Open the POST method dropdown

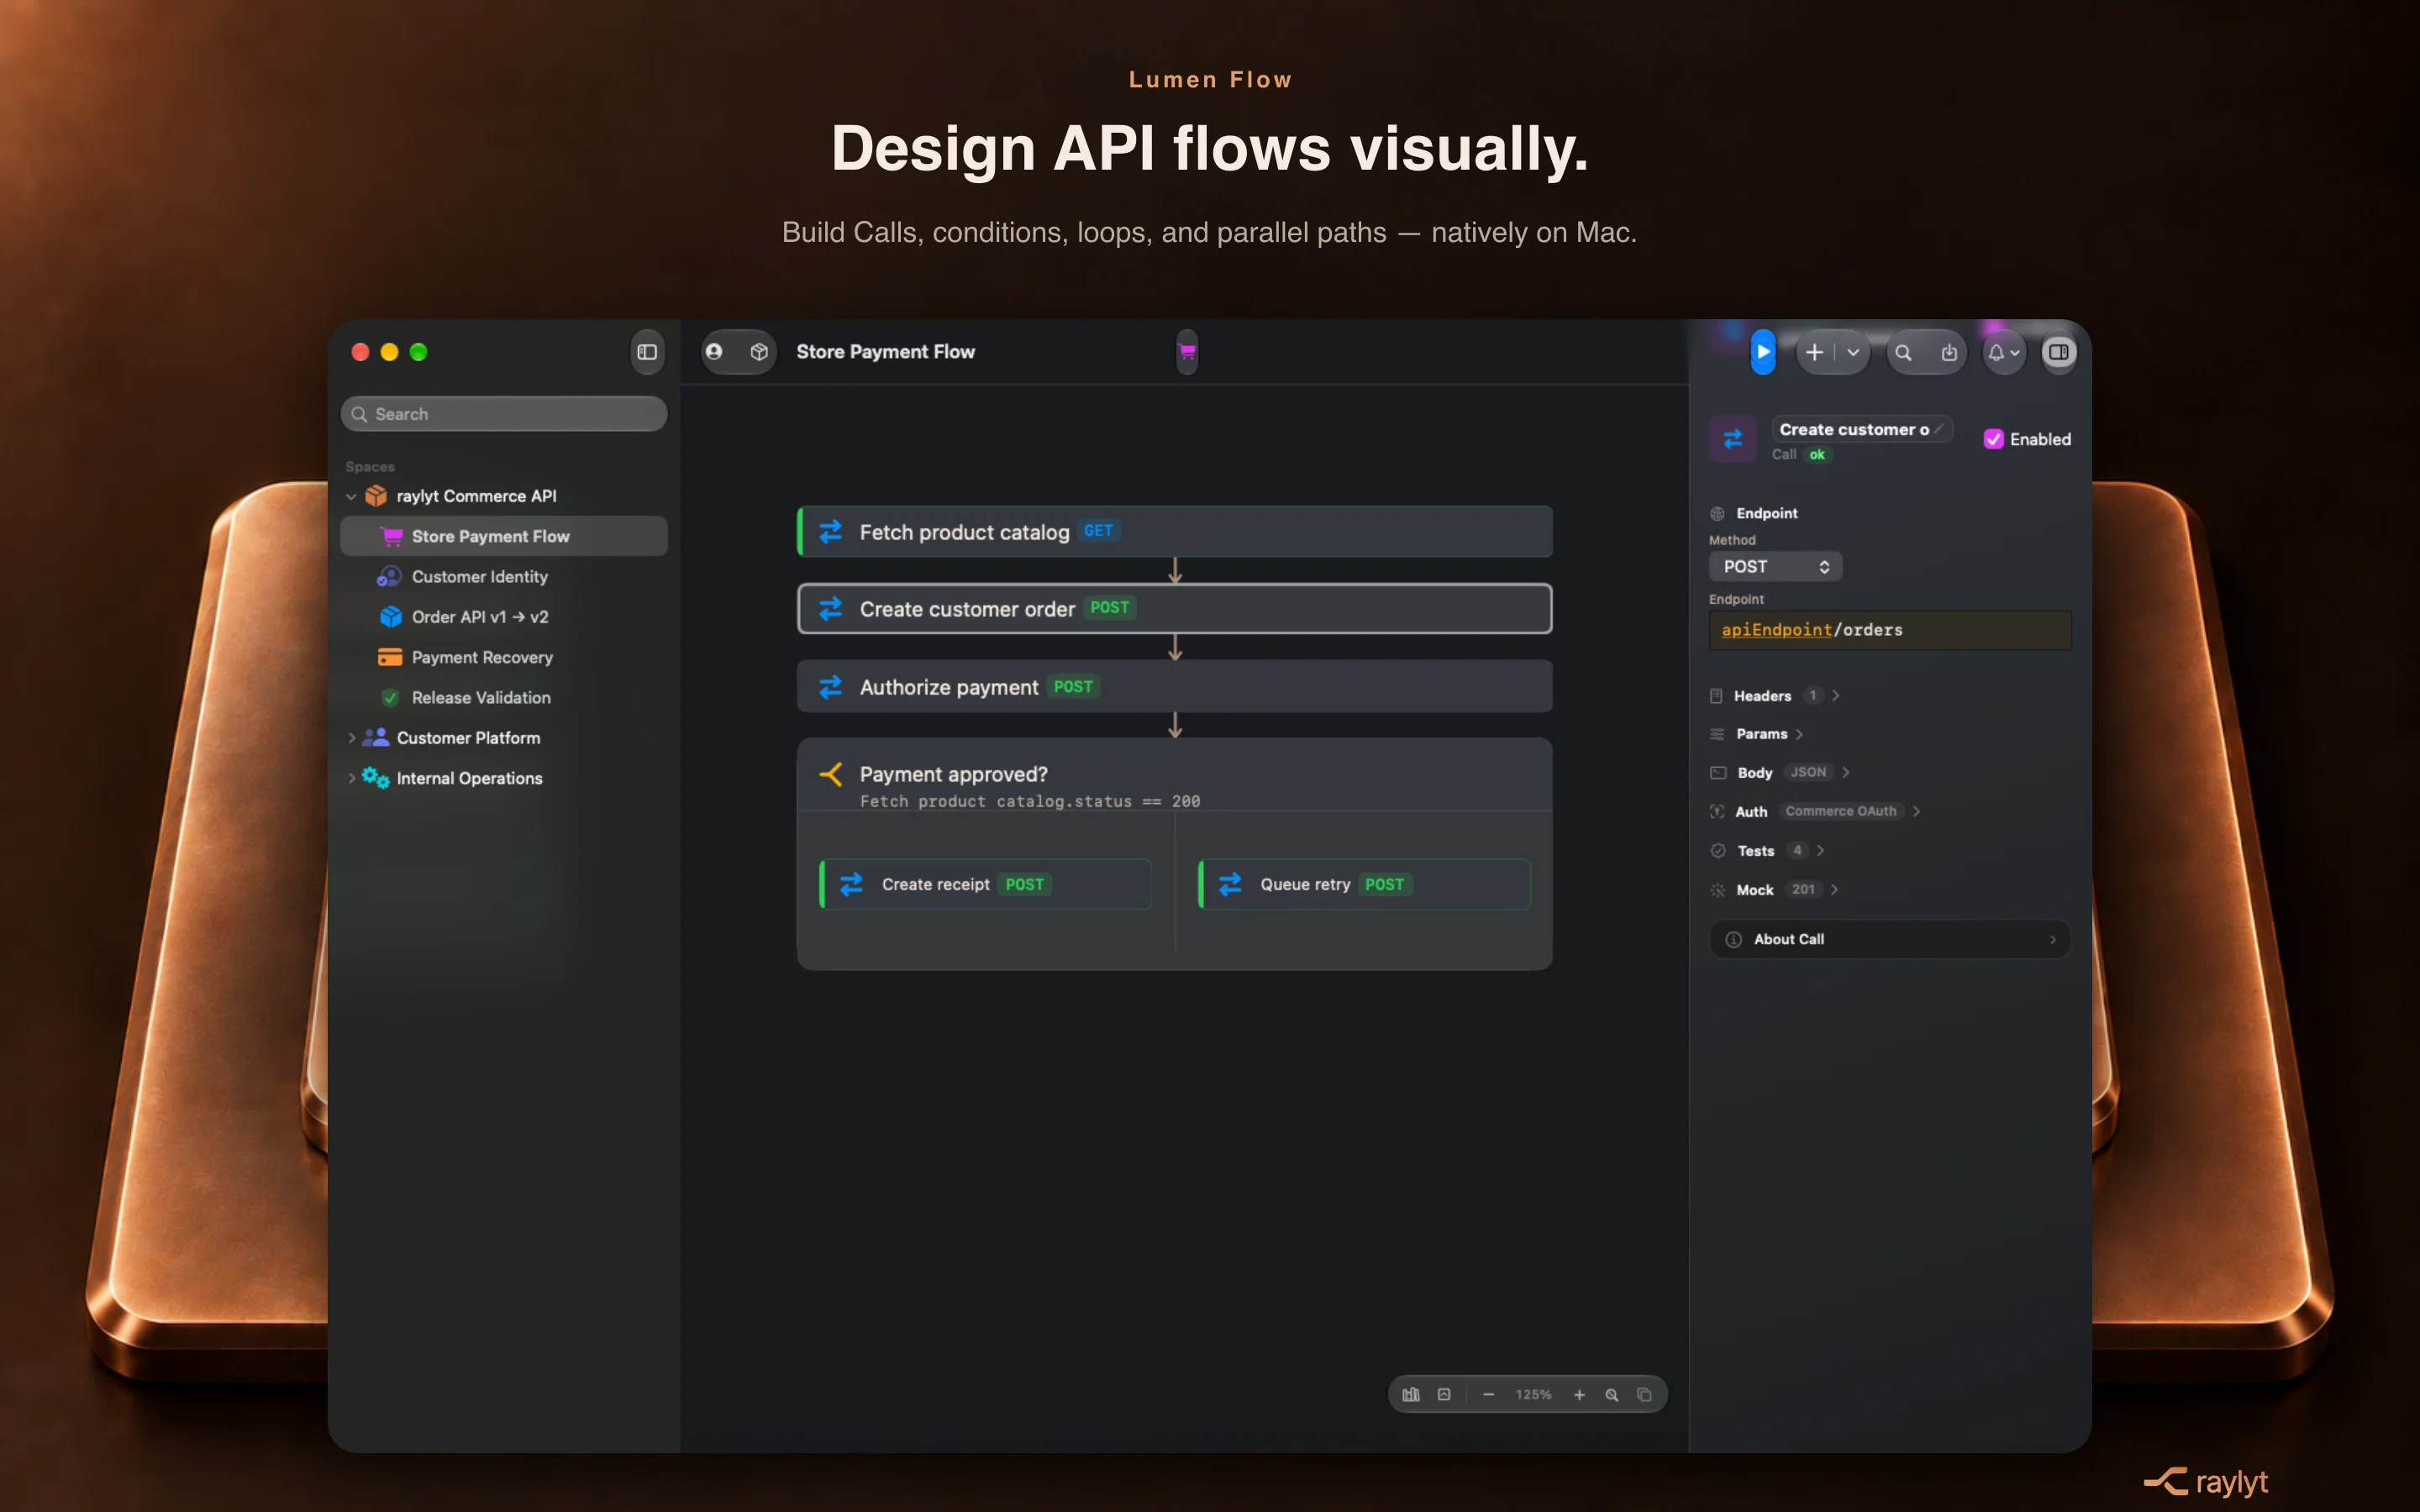pos(1775,567)
